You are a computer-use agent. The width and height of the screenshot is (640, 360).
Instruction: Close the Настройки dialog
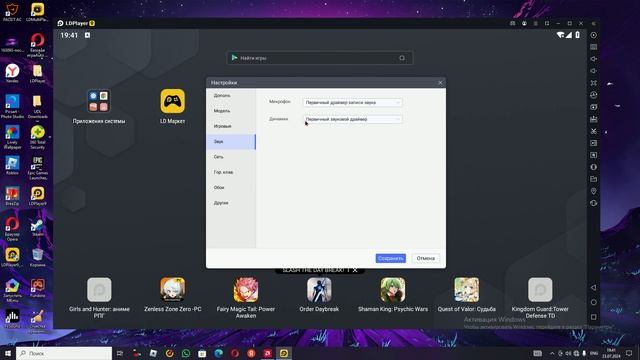coord(440,83)
